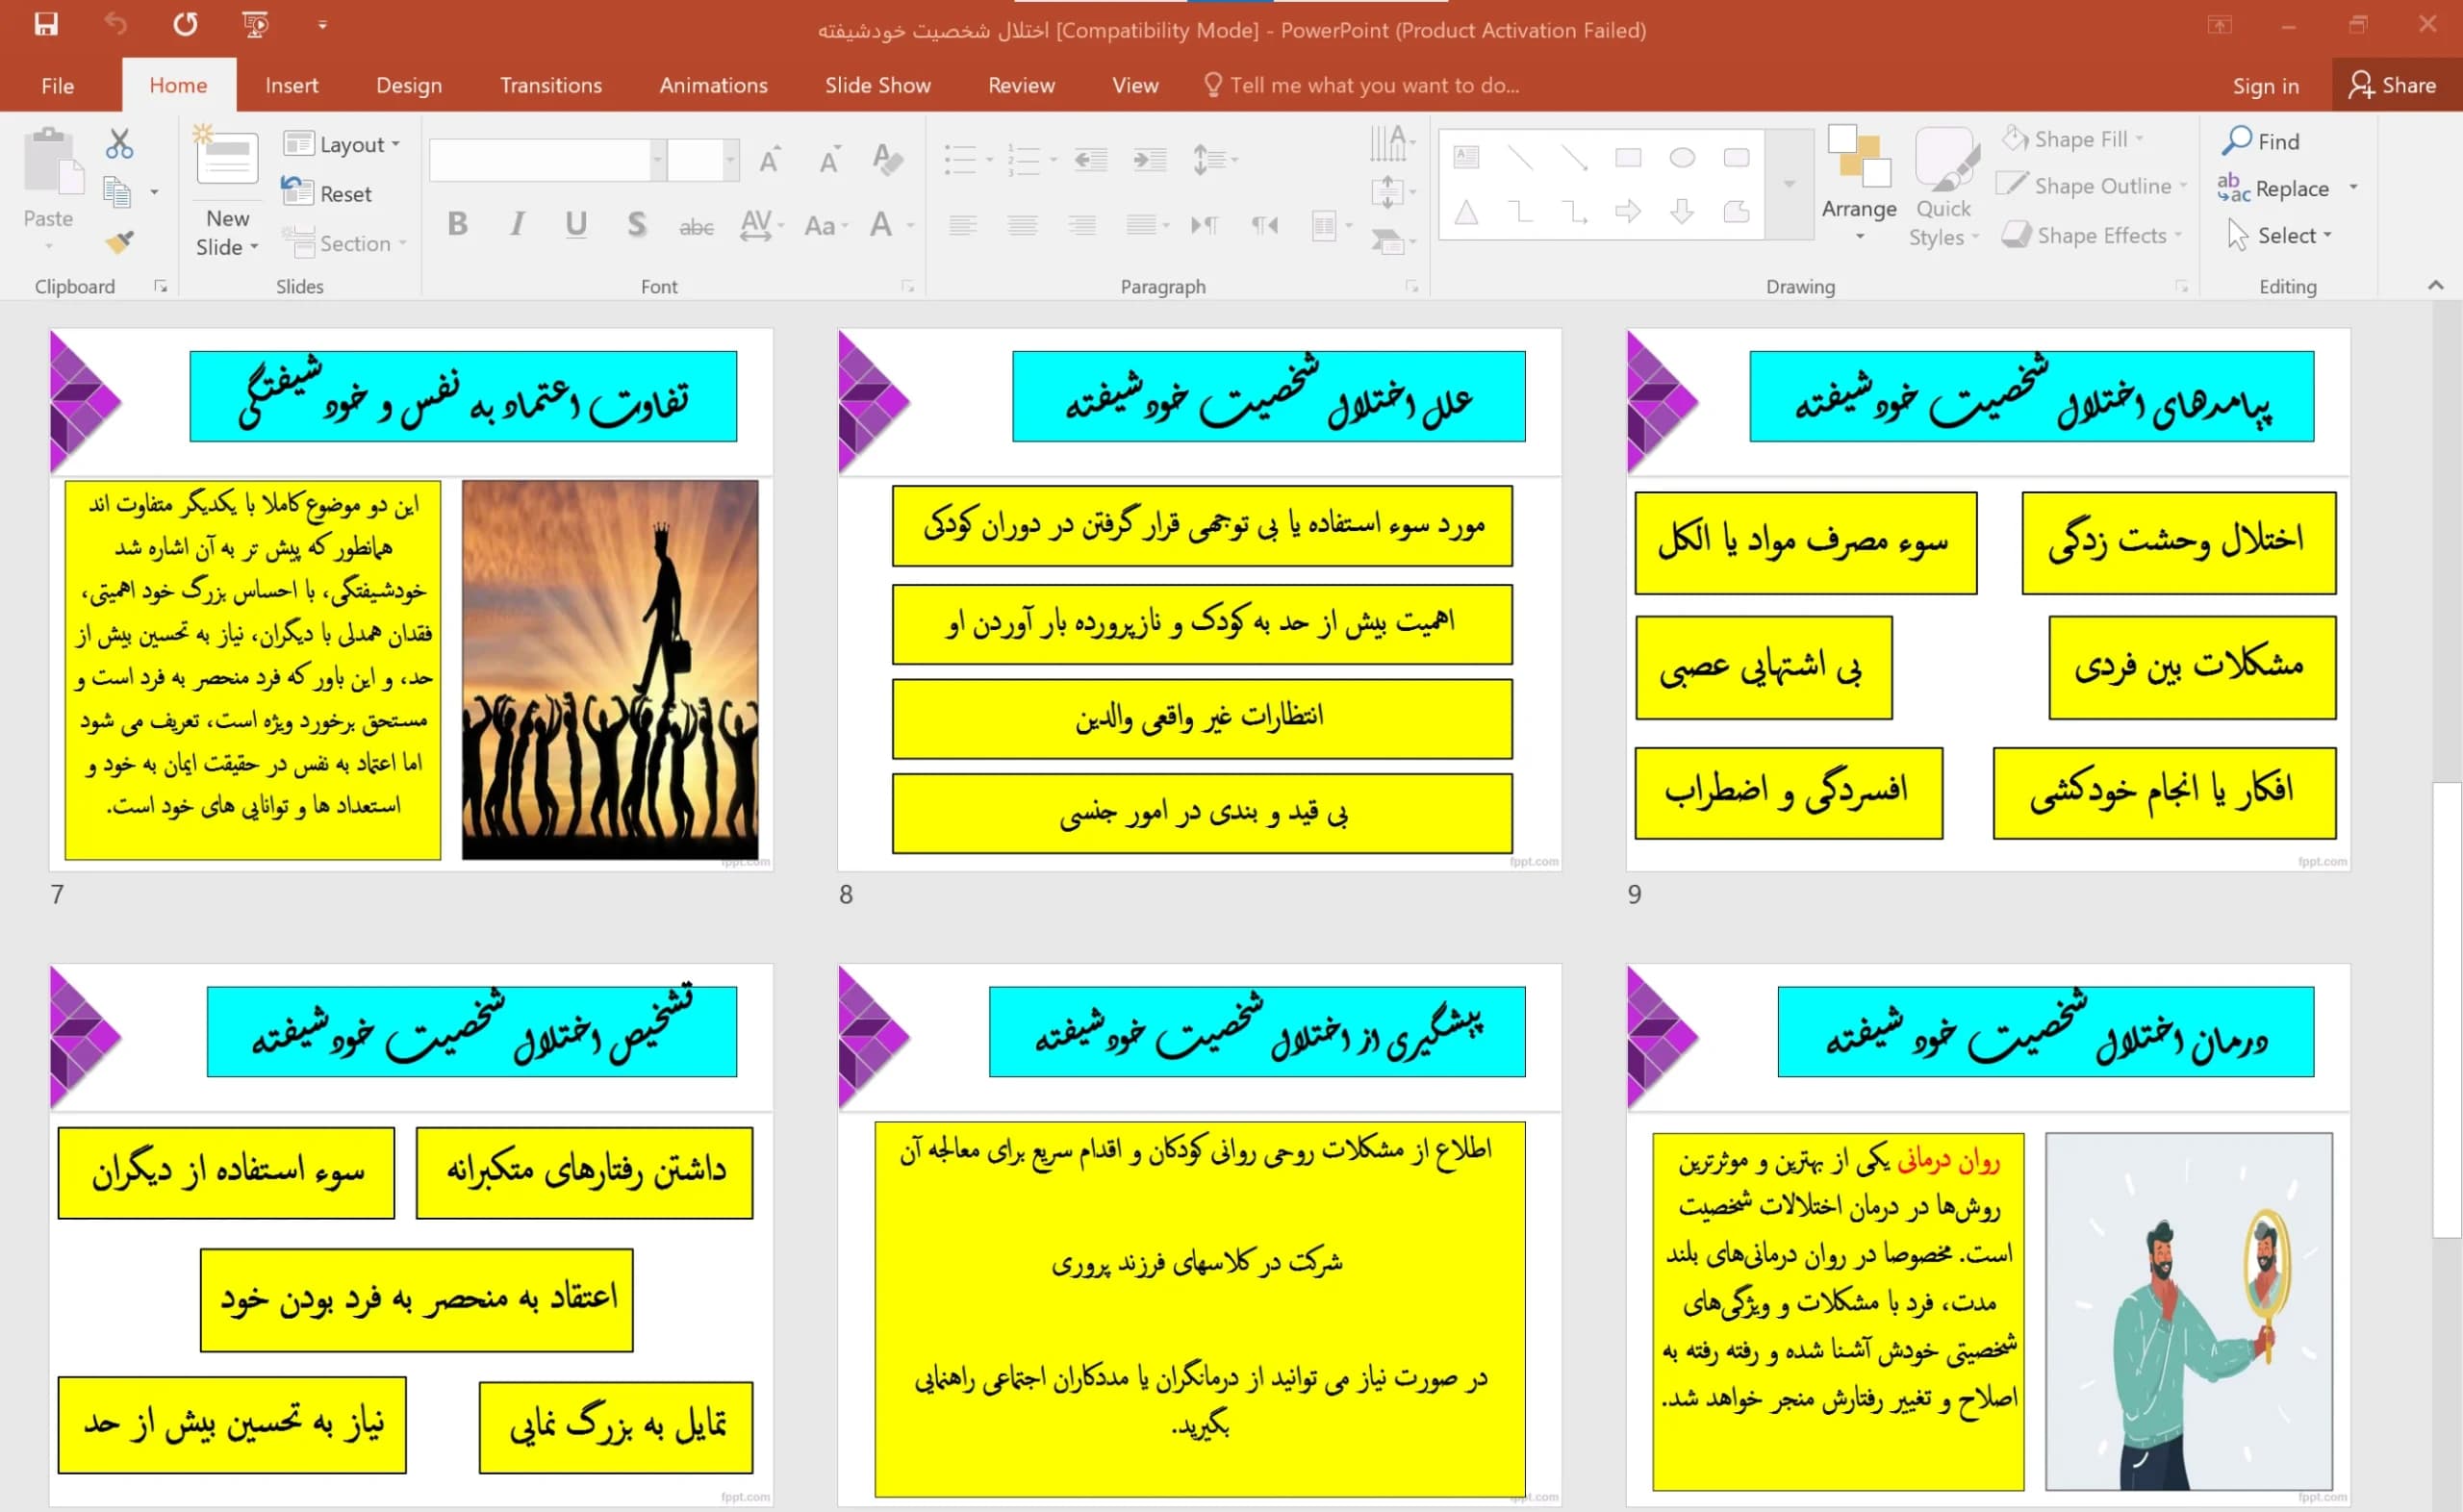Open the Transitions tab
Screen dimensions: 2463x1512
551,85
